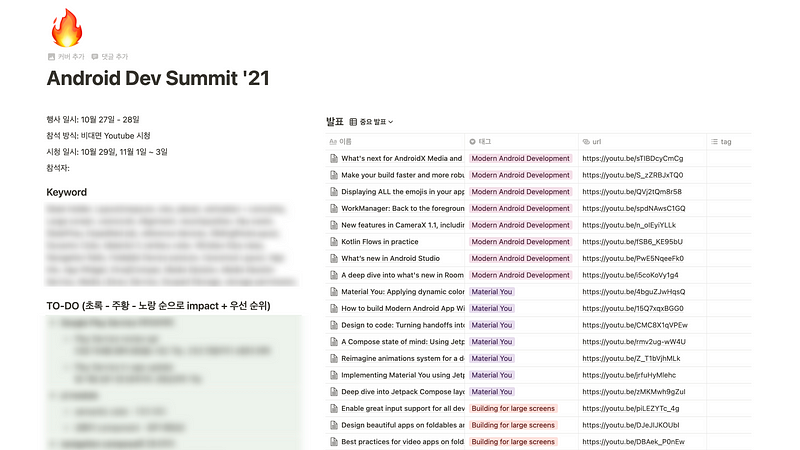Open What's new in Android Studio page

point(390,259)
